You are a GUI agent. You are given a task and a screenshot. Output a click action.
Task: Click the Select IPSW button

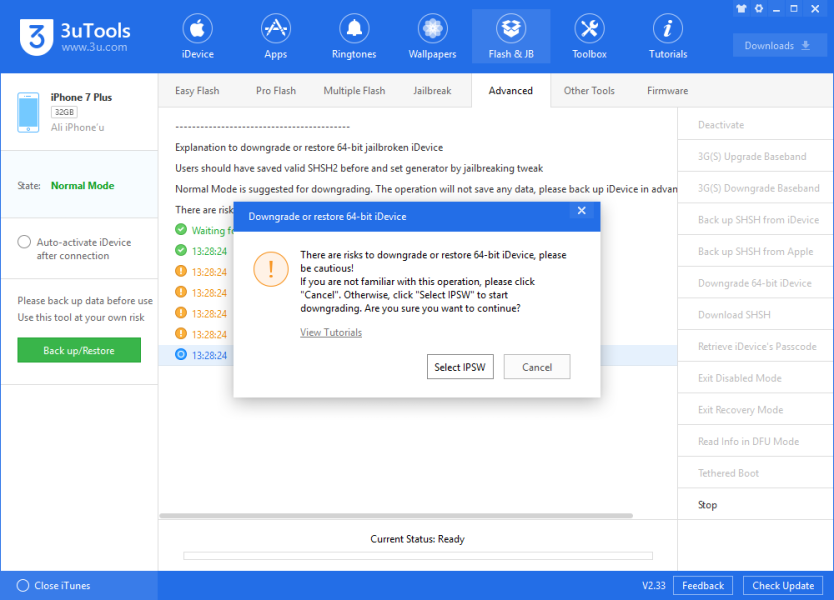coord(460,367)
